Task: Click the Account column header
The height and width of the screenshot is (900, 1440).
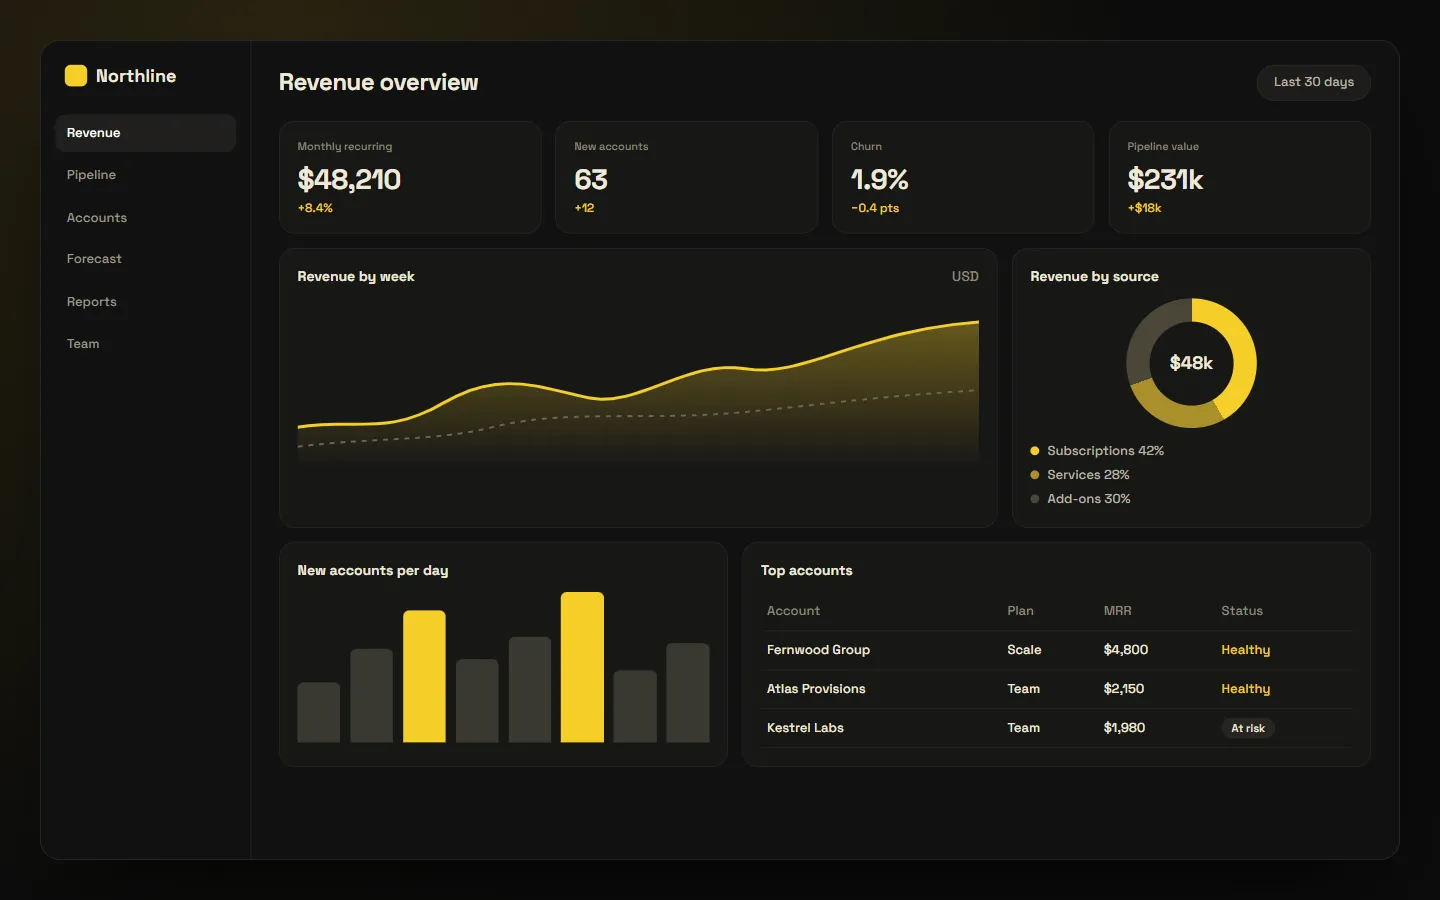Action: tap(793, 611)
